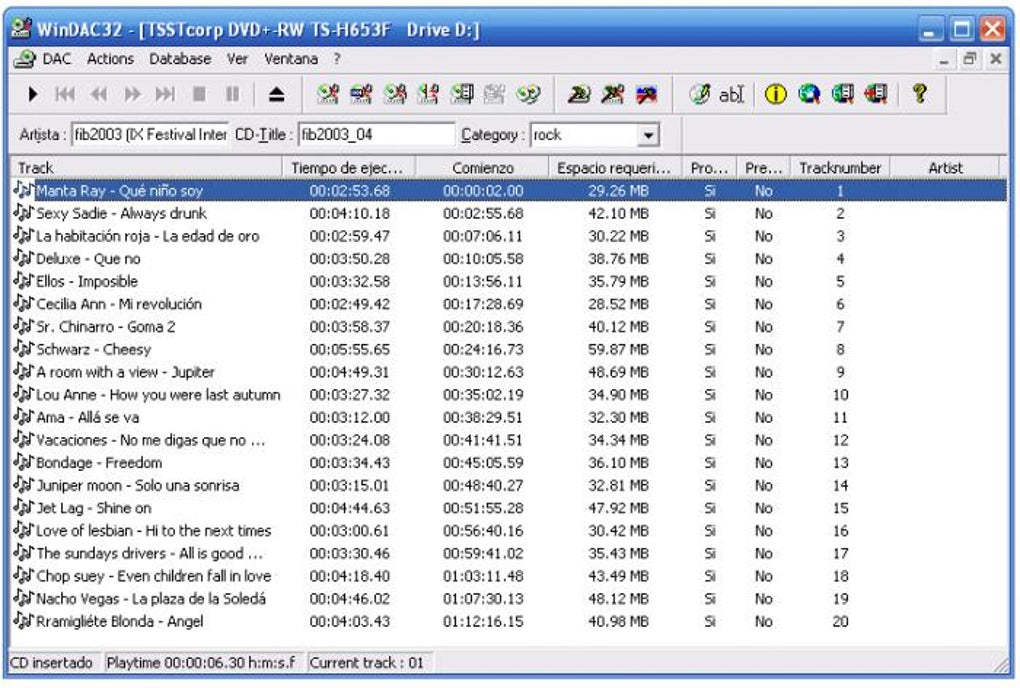Select track 'Cecilia Ann - Mi revolución'

tap(118, 304)
